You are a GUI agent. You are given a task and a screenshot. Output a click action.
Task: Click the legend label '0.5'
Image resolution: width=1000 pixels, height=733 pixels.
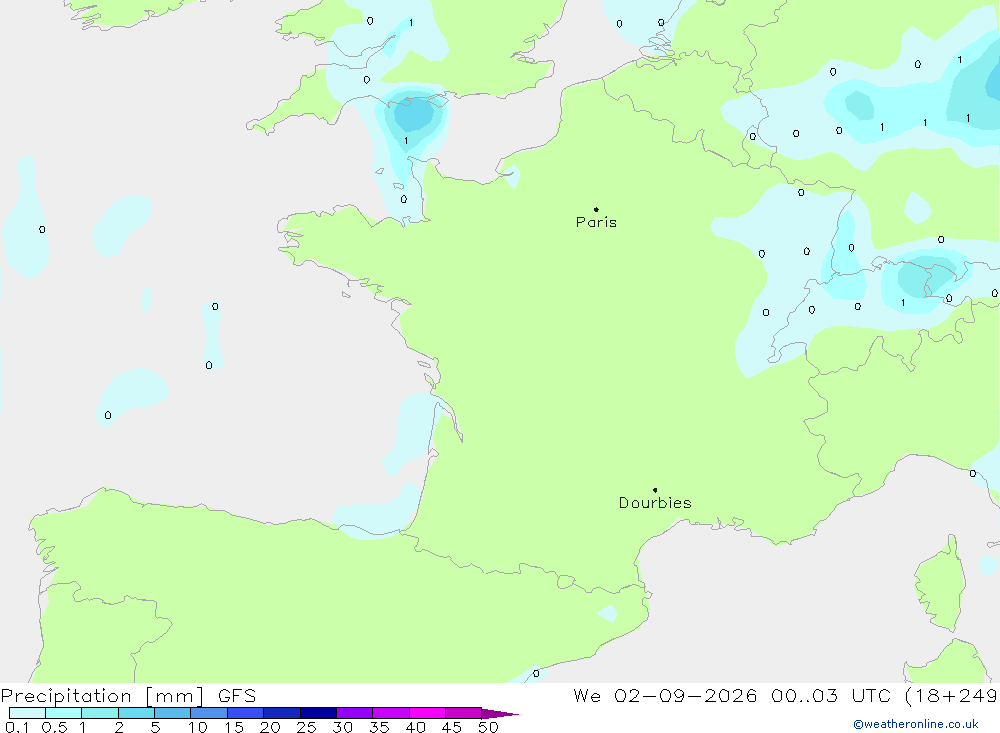(x=54, y=727)
